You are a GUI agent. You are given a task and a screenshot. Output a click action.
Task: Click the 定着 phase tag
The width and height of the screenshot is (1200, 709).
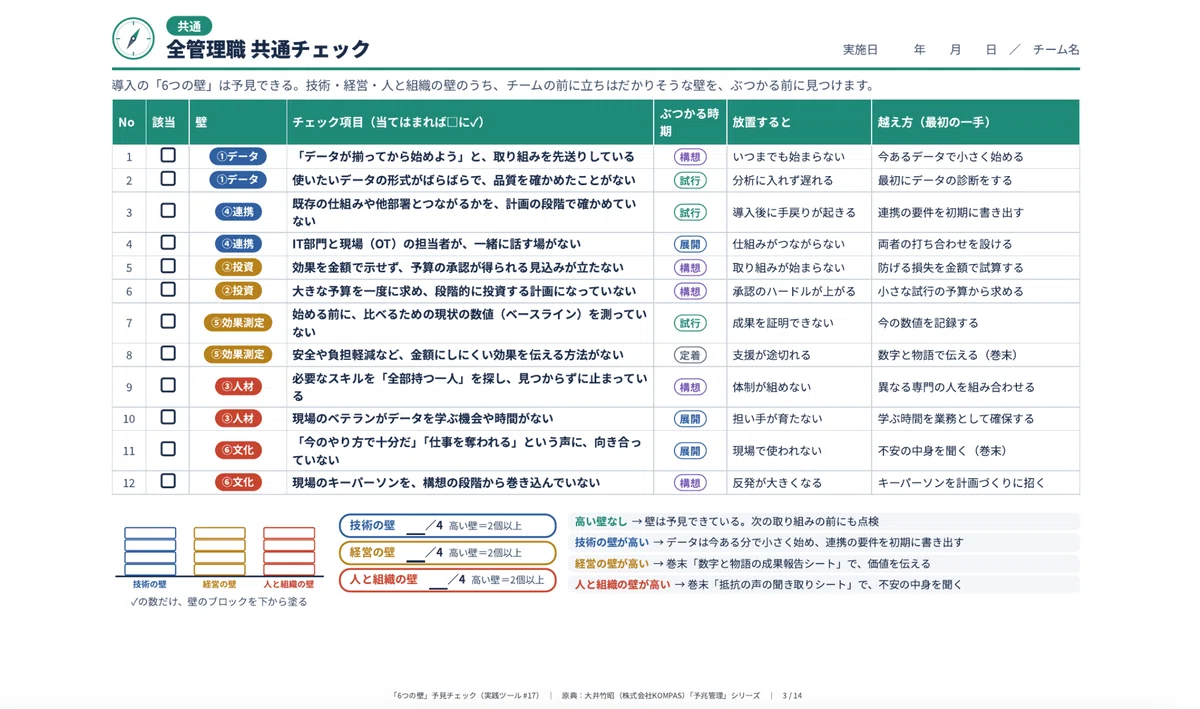pyautogui.click(x=690, y=355)
